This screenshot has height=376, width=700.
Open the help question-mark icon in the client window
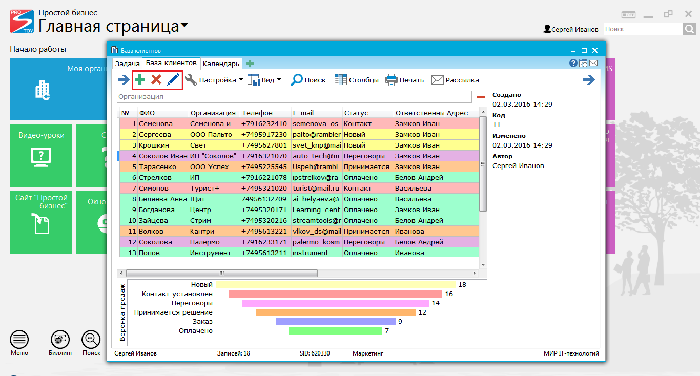573,63
